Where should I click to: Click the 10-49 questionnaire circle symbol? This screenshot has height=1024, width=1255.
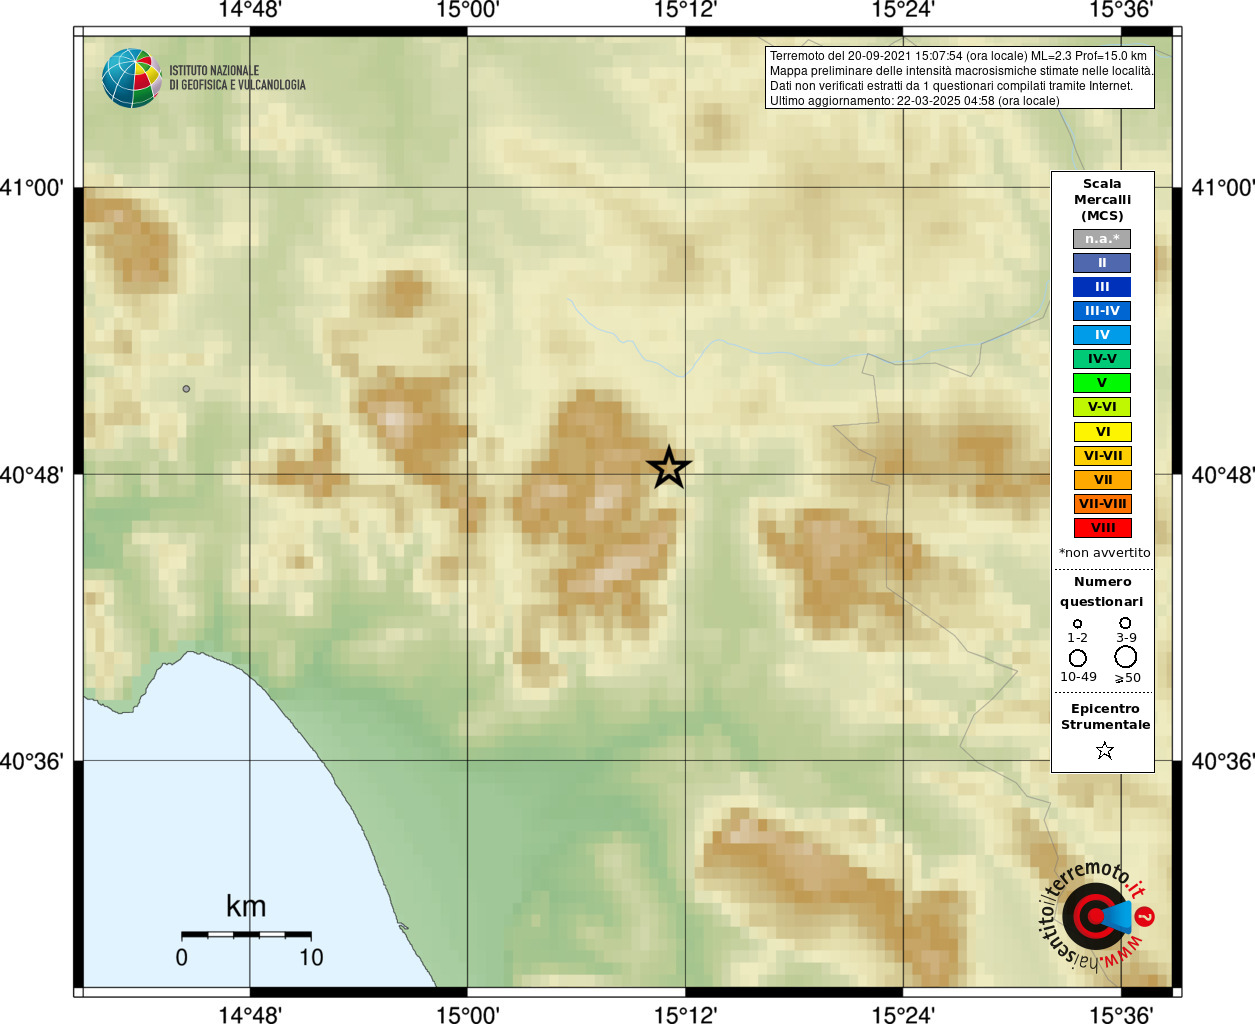coord(1078,658)
